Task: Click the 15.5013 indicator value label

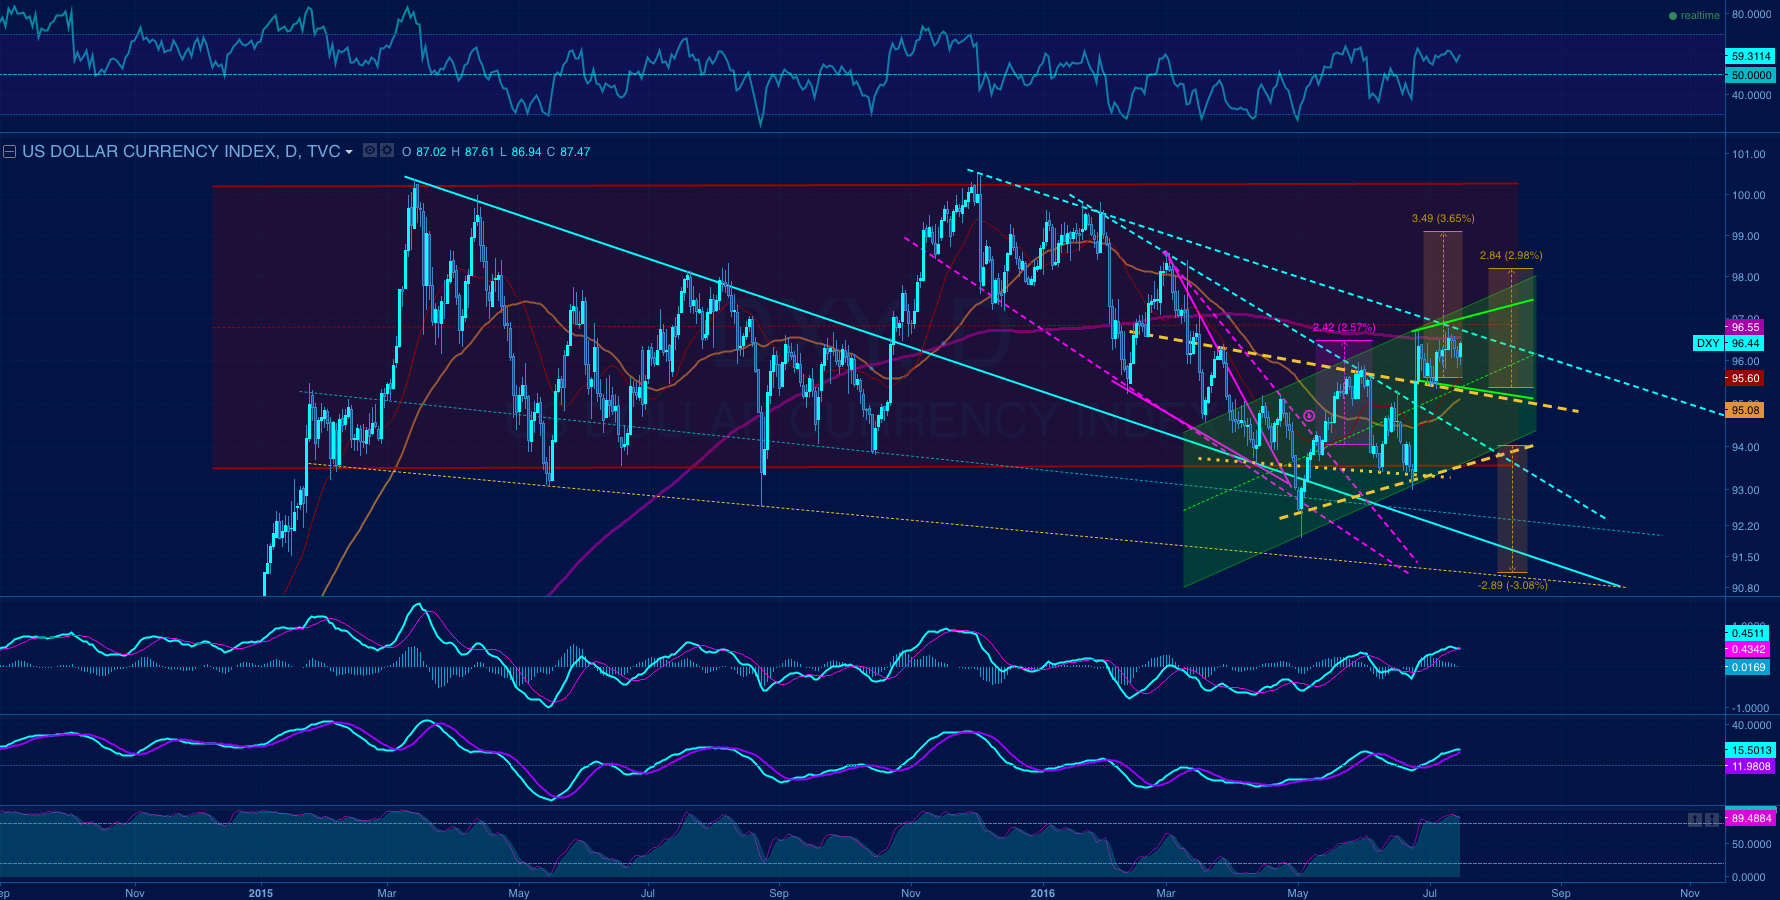Action: coord(1751,750)
